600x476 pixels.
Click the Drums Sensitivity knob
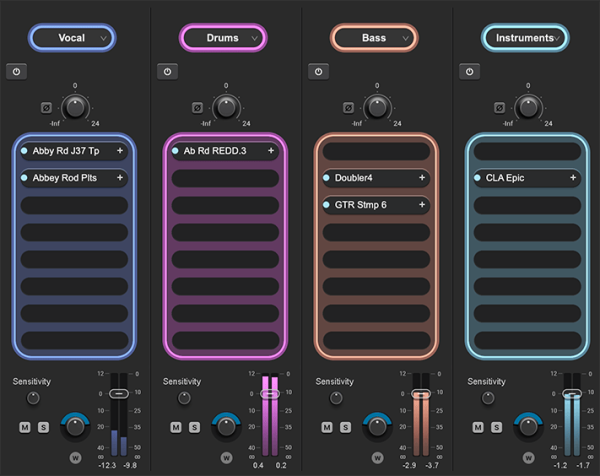tap(184, 398)
